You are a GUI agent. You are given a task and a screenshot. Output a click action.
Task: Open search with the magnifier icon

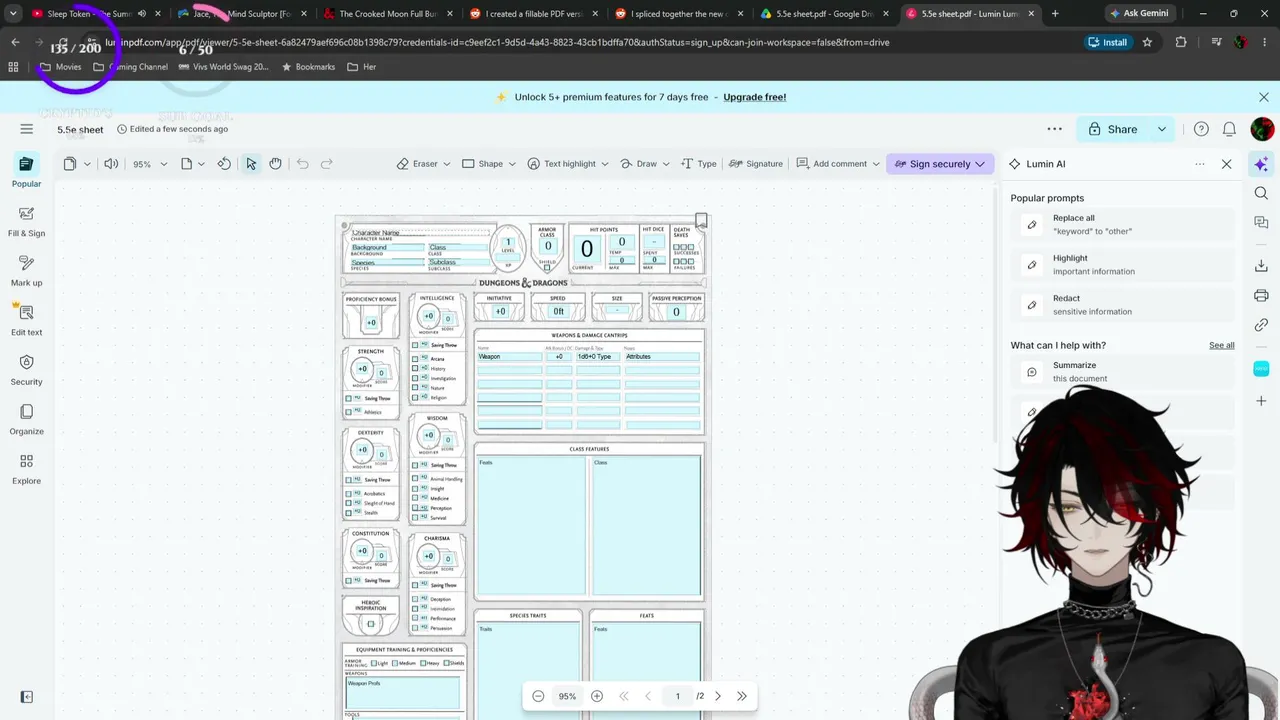(1261, 193)
